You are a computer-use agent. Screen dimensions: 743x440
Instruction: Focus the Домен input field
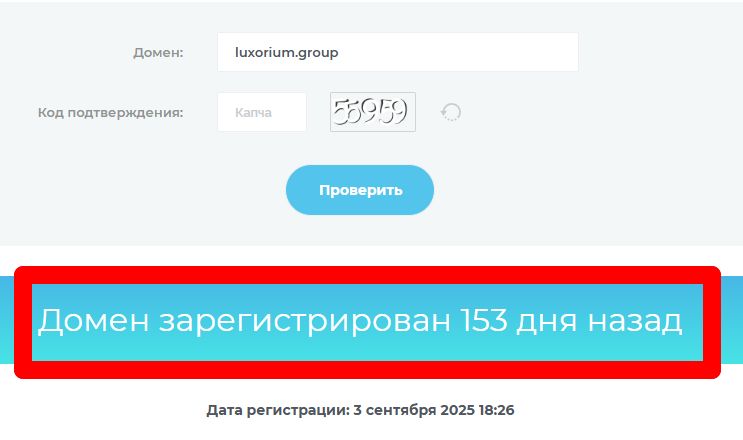(x=398, y=52)
